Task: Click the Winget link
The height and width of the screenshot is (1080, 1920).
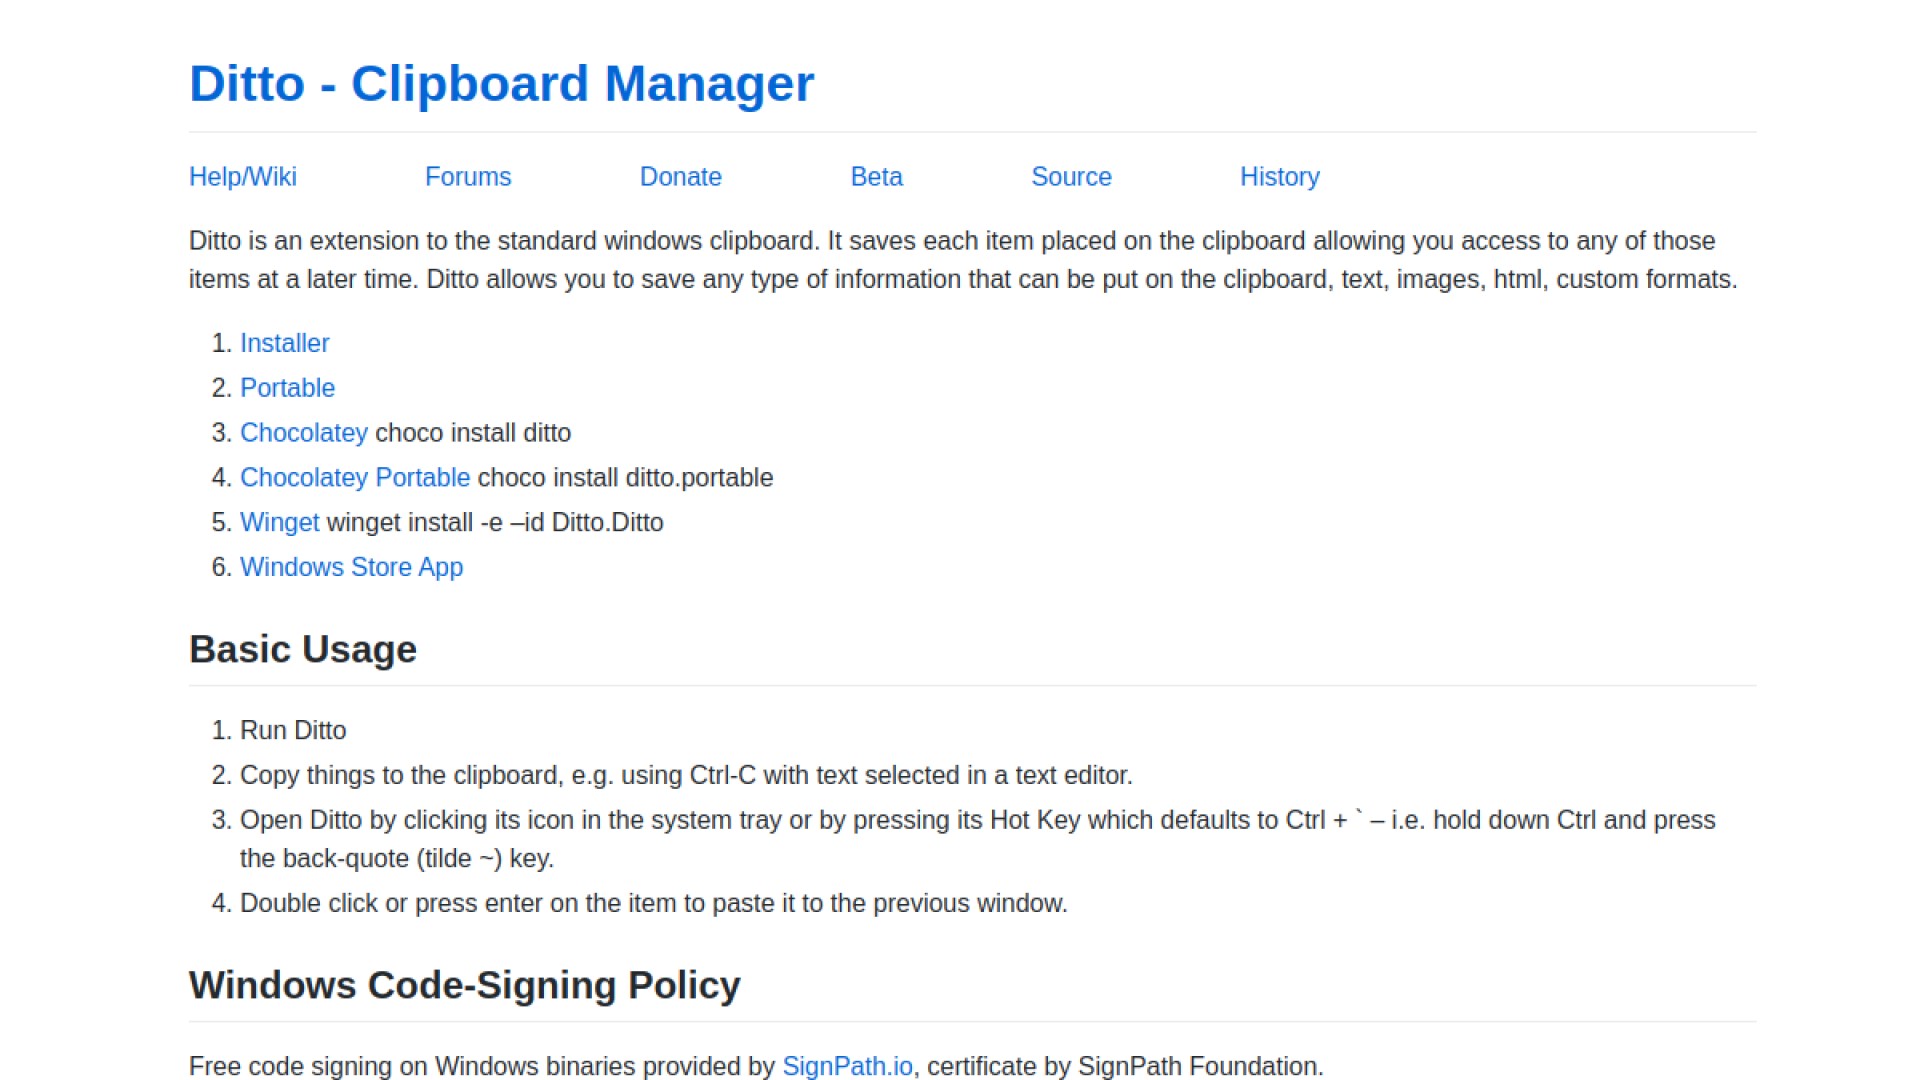Action: click(x=279, y=523)
